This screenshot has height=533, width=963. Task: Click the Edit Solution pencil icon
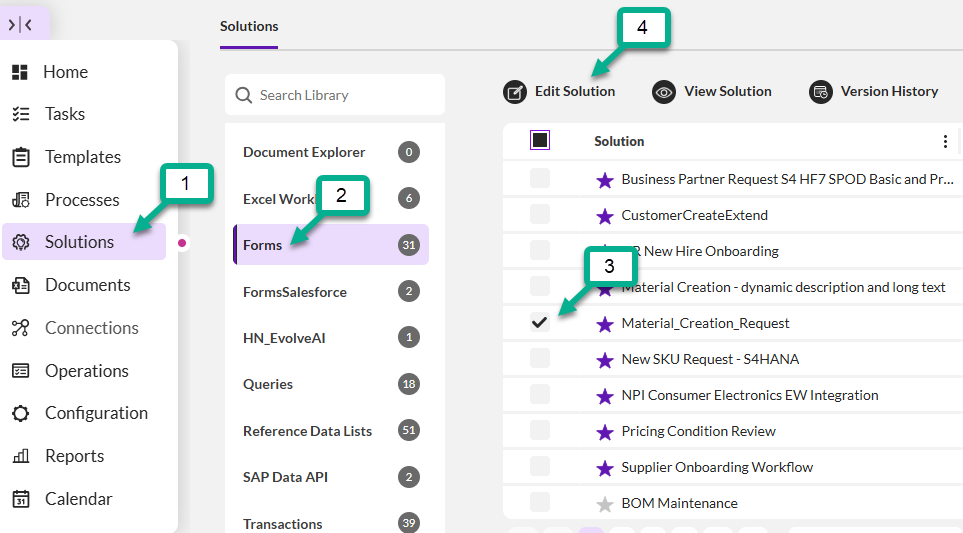[x=514, y=92]
